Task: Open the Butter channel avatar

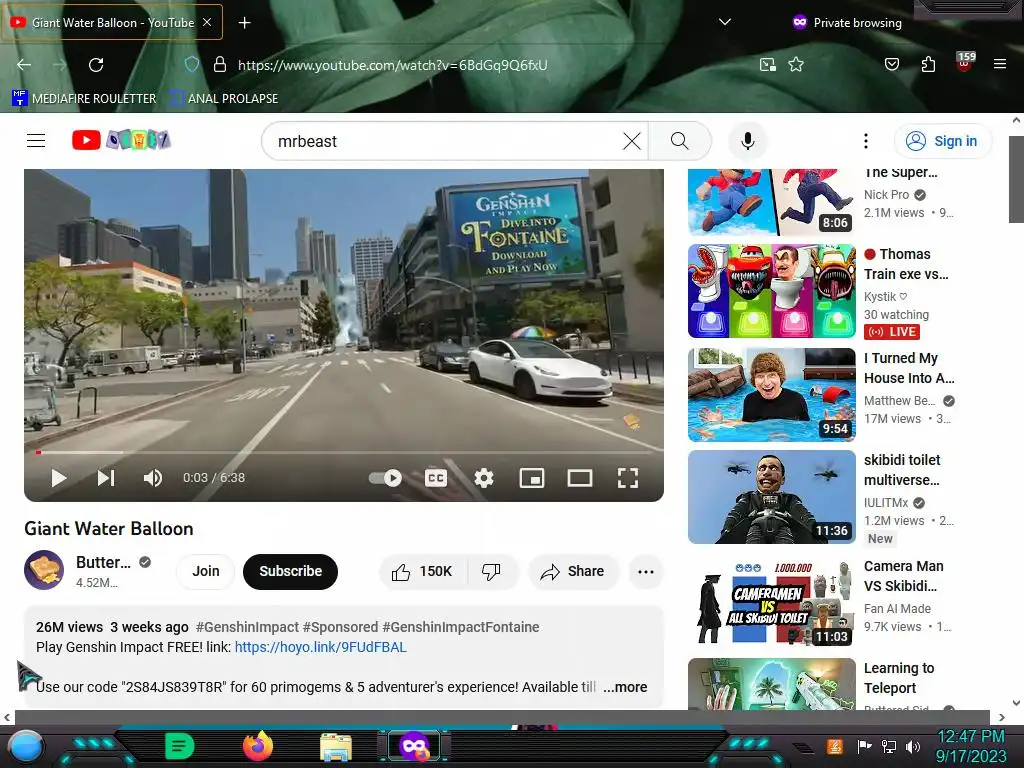Action: point(44,570)
